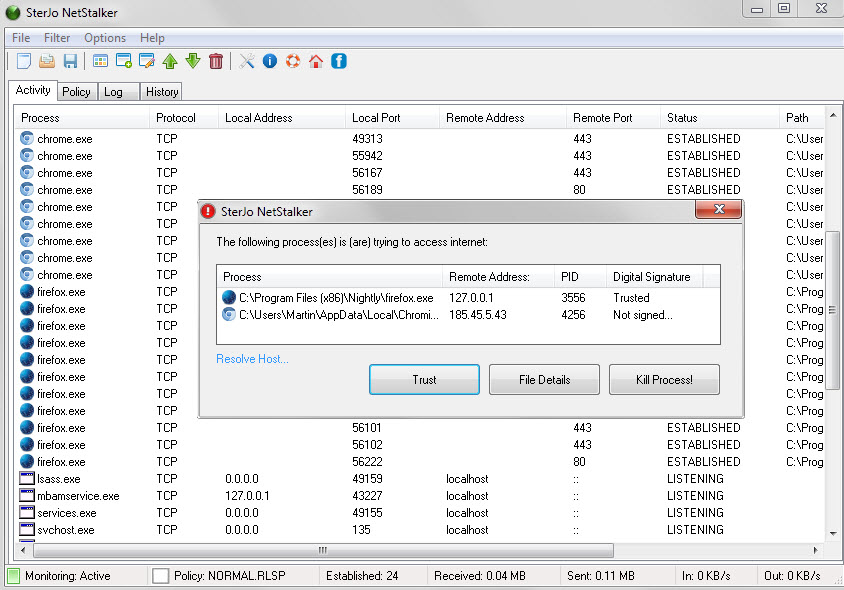Screen dimensions: 844x590
Task: Click the Edit rule pencil icon
Action: pyautogui.click(x=146, y=61)
